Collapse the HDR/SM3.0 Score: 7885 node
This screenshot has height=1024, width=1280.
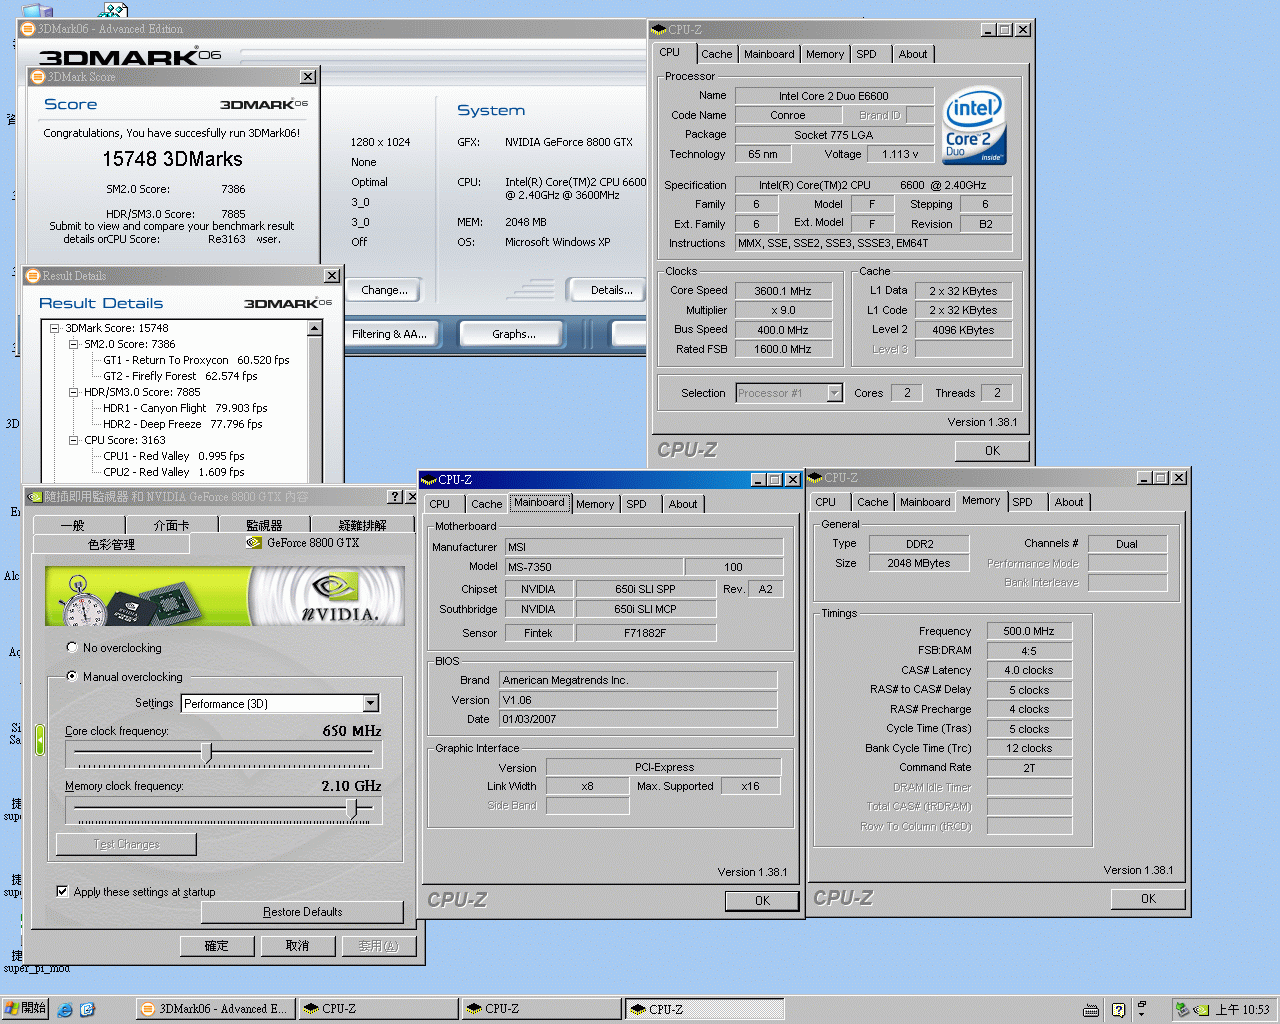pyautogui.click(x=73, y=392)
